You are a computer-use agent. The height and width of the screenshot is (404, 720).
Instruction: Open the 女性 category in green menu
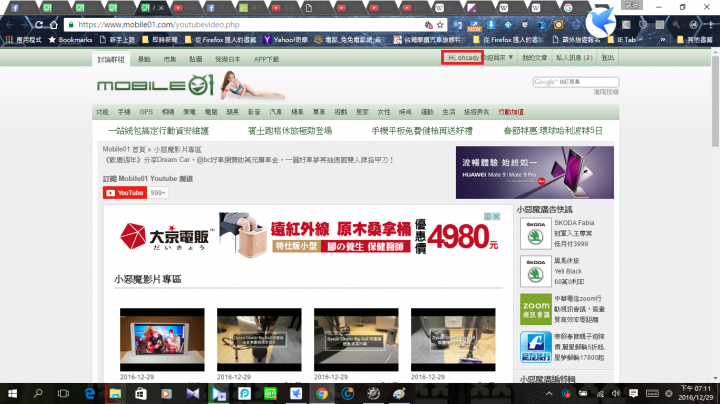click(x=383, y=112)
